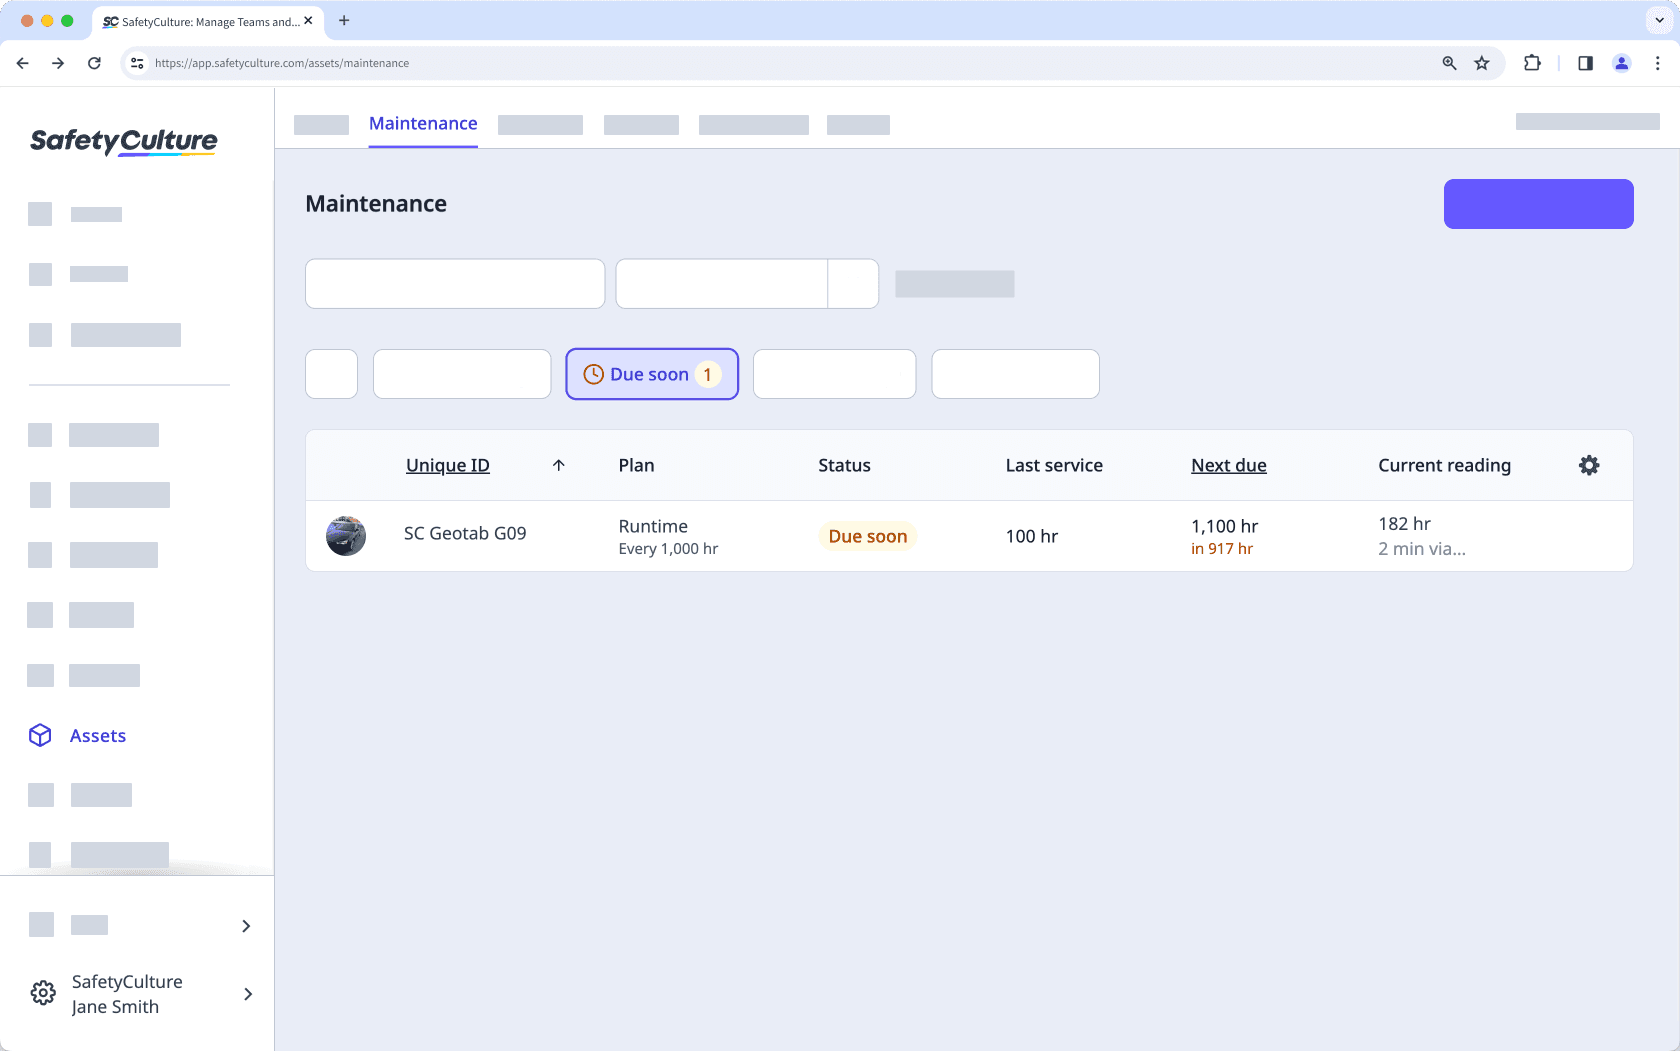Switch to the Maintenance tab
The width and height of the screenshot is (1680, 1051).
[422, 123]
